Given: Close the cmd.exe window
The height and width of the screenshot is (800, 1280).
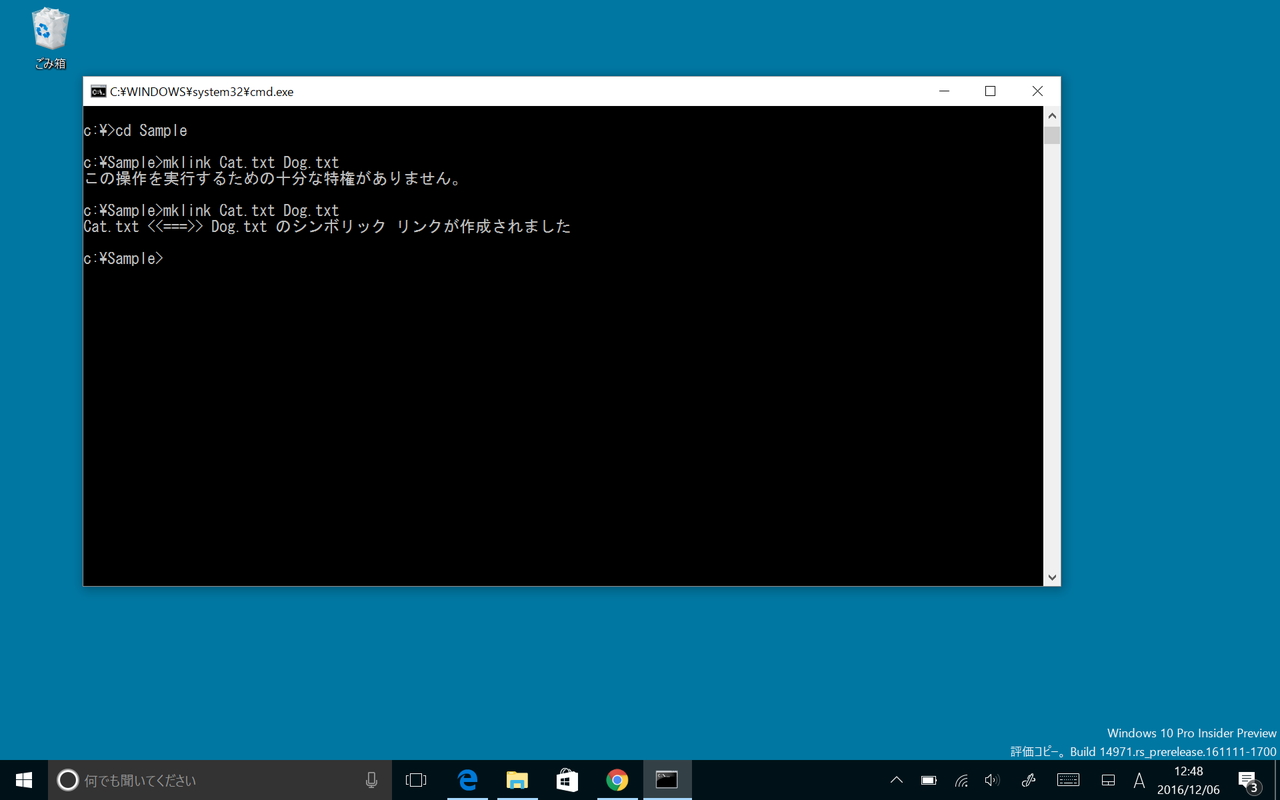Looking at the screenshot, I should point(1037,91).
